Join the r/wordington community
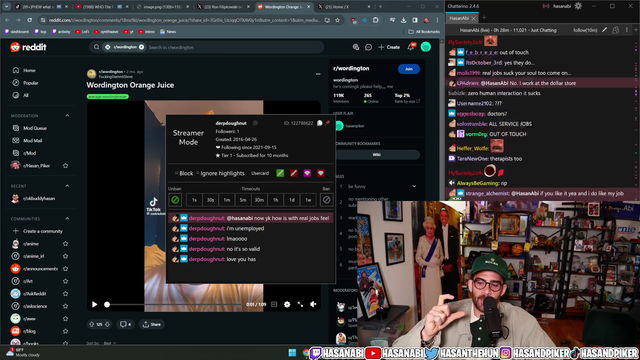640x360 pixels. (x=409, y=69)
